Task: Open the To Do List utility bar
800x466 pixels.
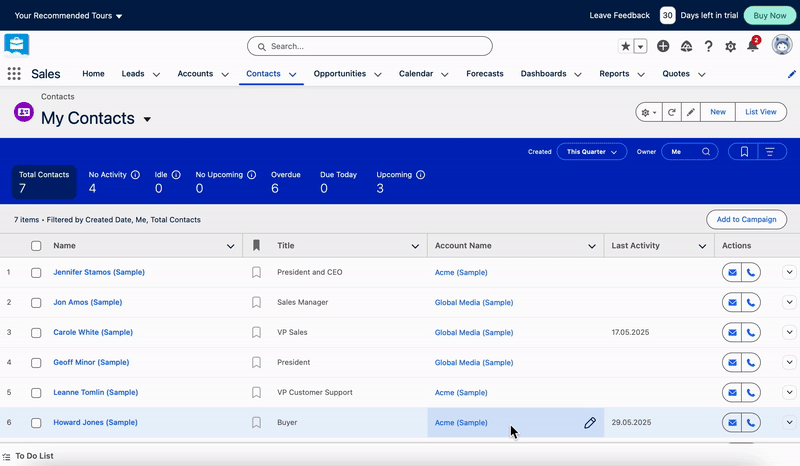Action: click(29, 456)
